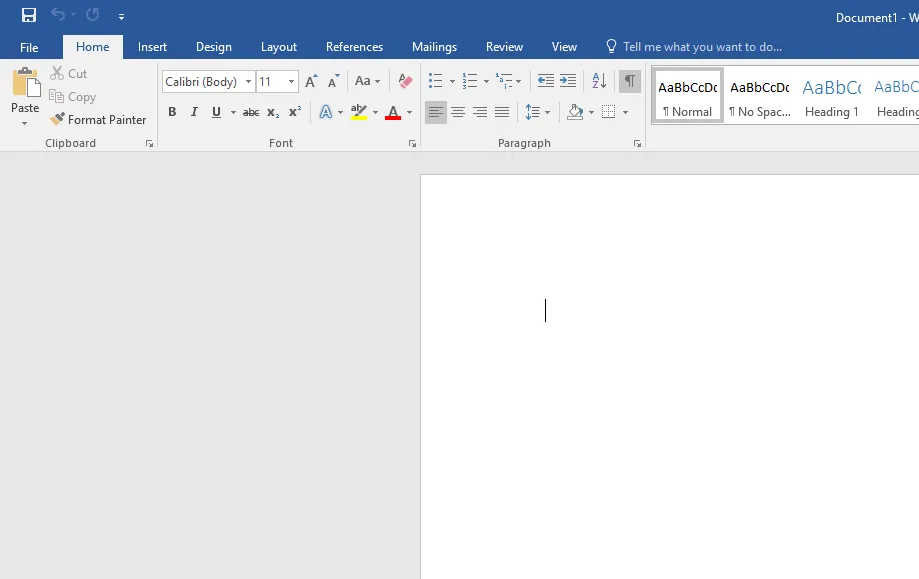Toggle Superscript formatting

click(x=295, y=112)
